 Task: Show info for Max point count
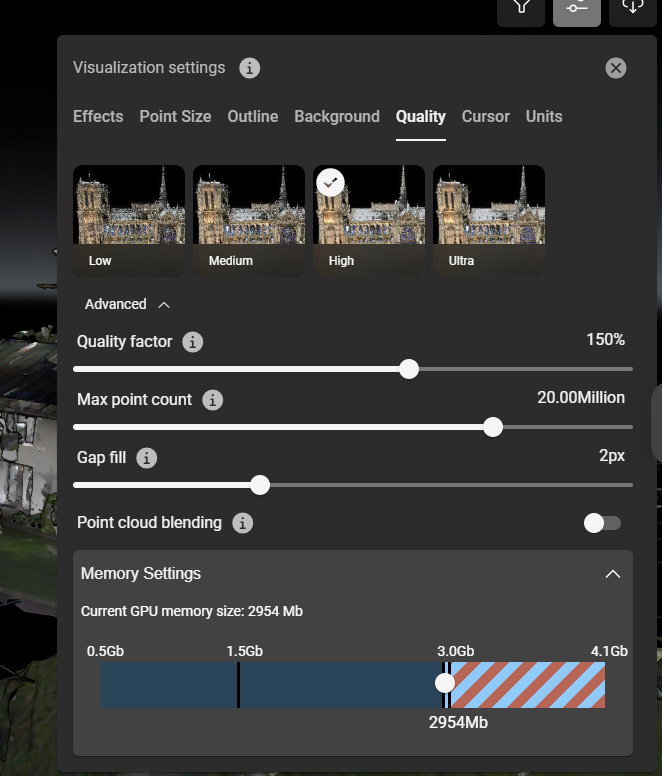point(212,400)
